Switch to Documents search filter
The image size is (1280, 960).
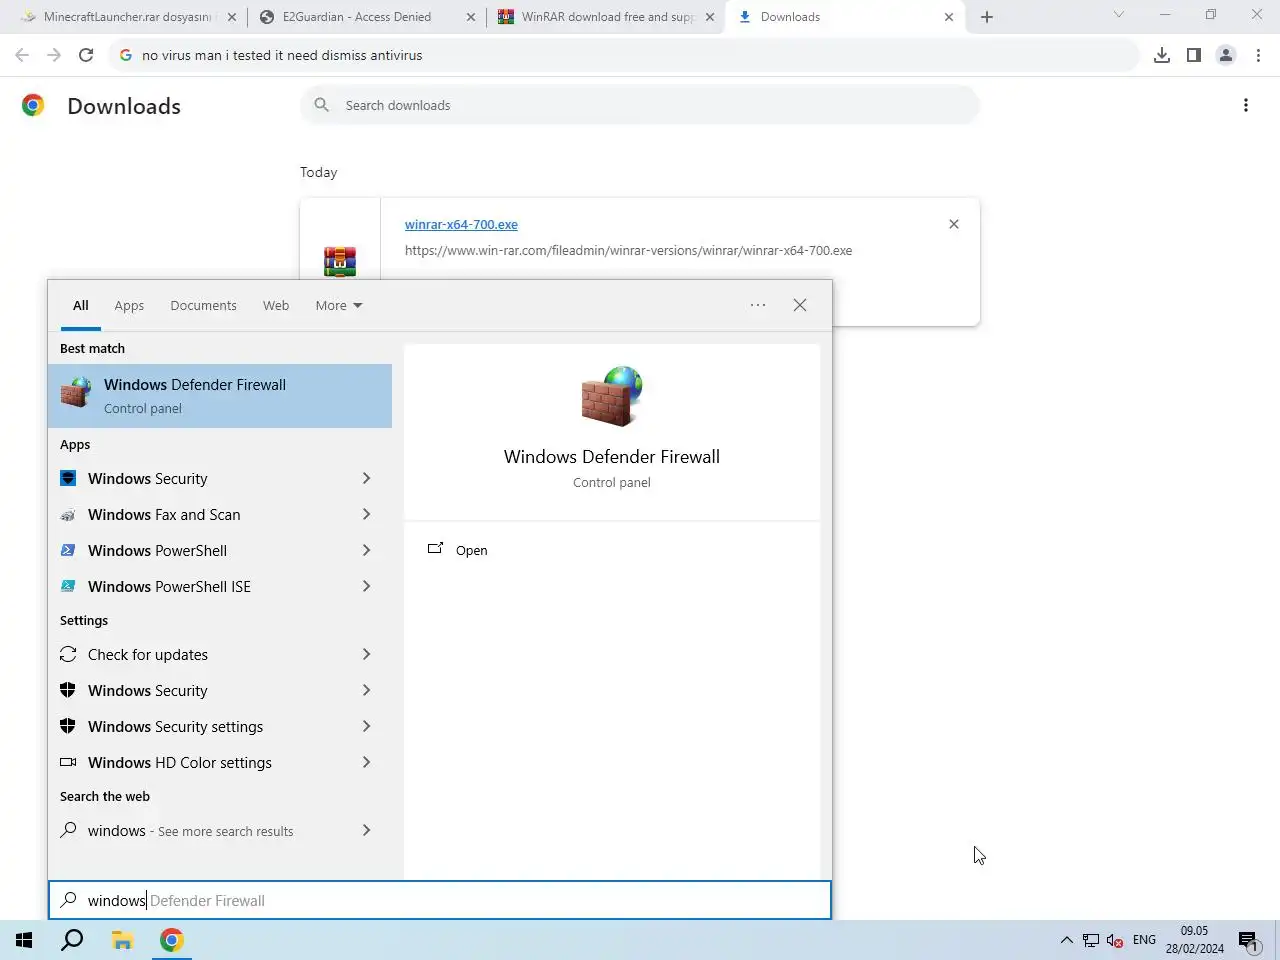click(x=203, y=306)
